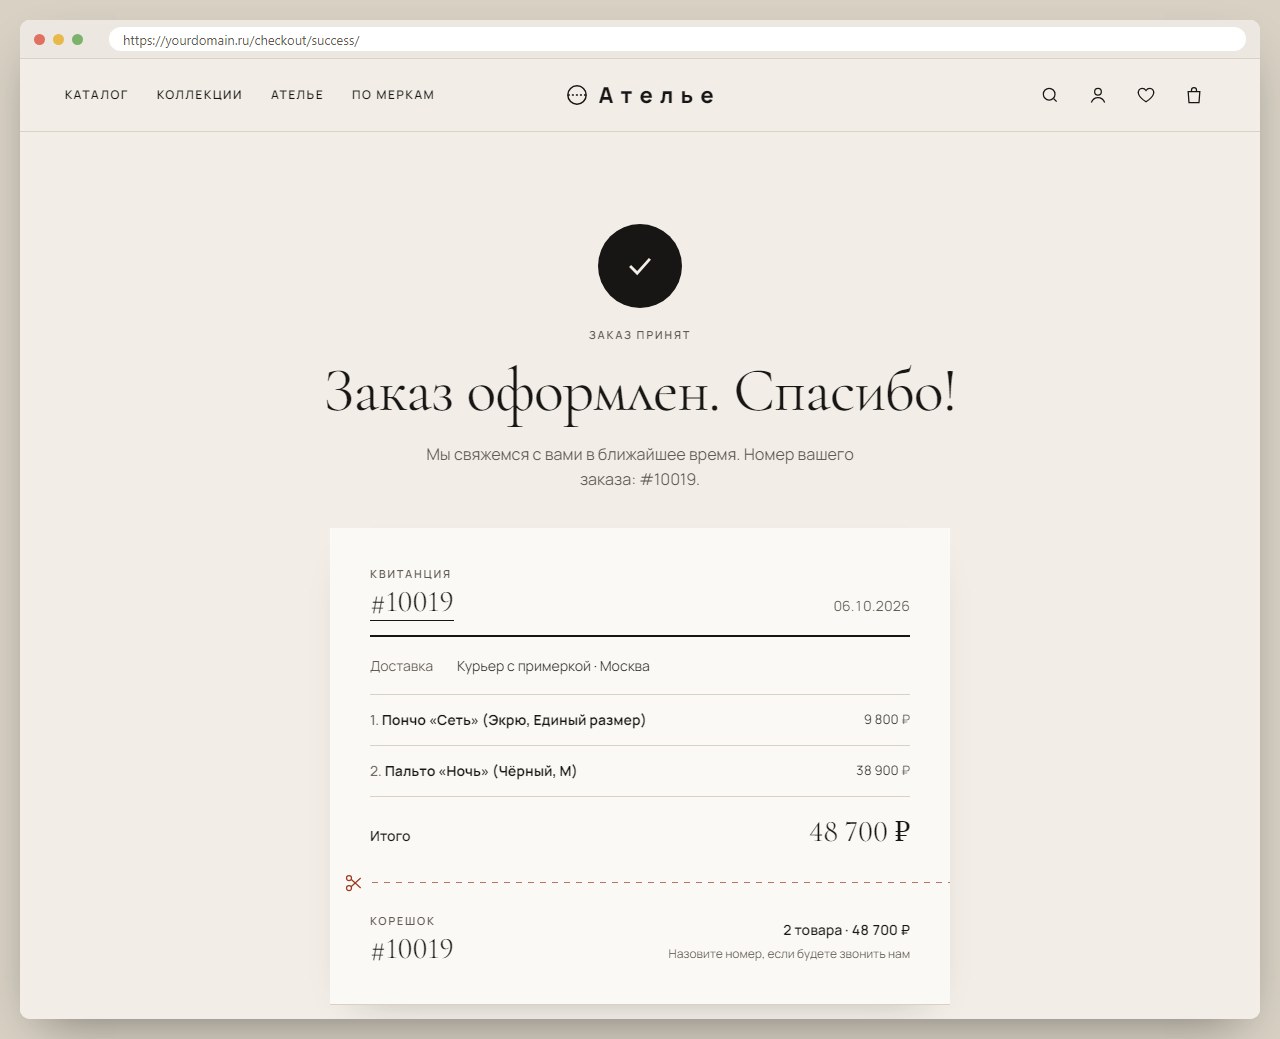Click the heading Заказ оформлен. Спасибо!
Viewport: 1280px width, 1039px height.
640,392
